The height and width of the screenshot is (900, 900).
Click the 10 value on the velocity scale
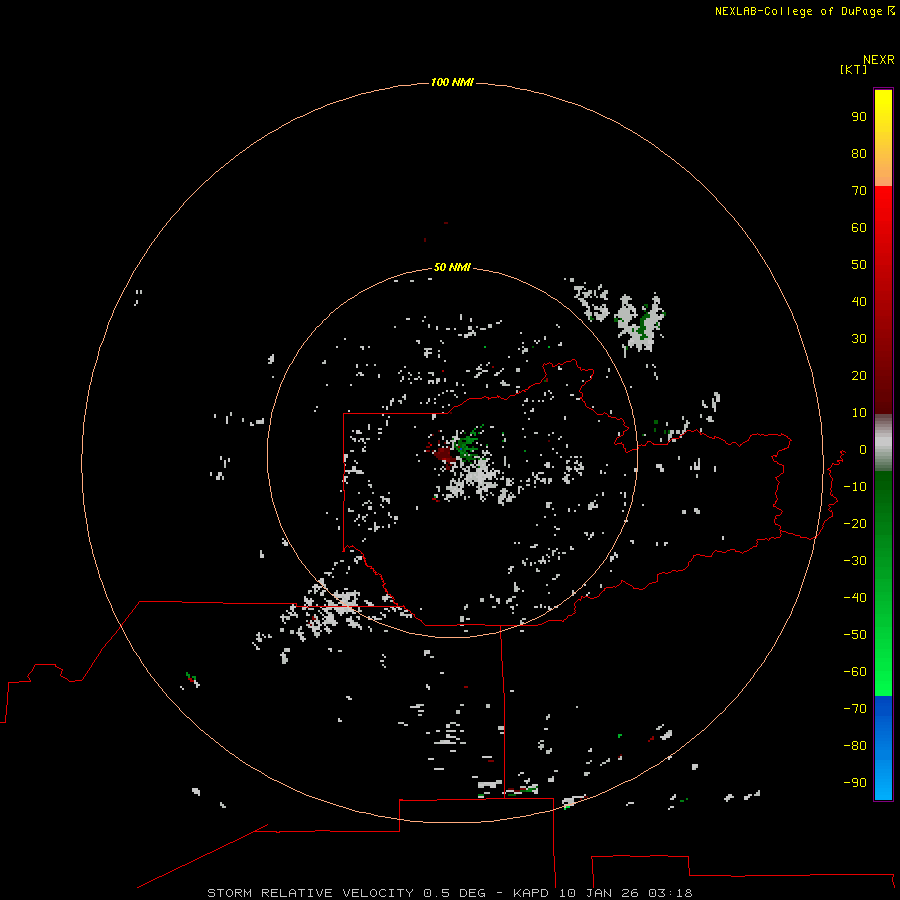859,413
